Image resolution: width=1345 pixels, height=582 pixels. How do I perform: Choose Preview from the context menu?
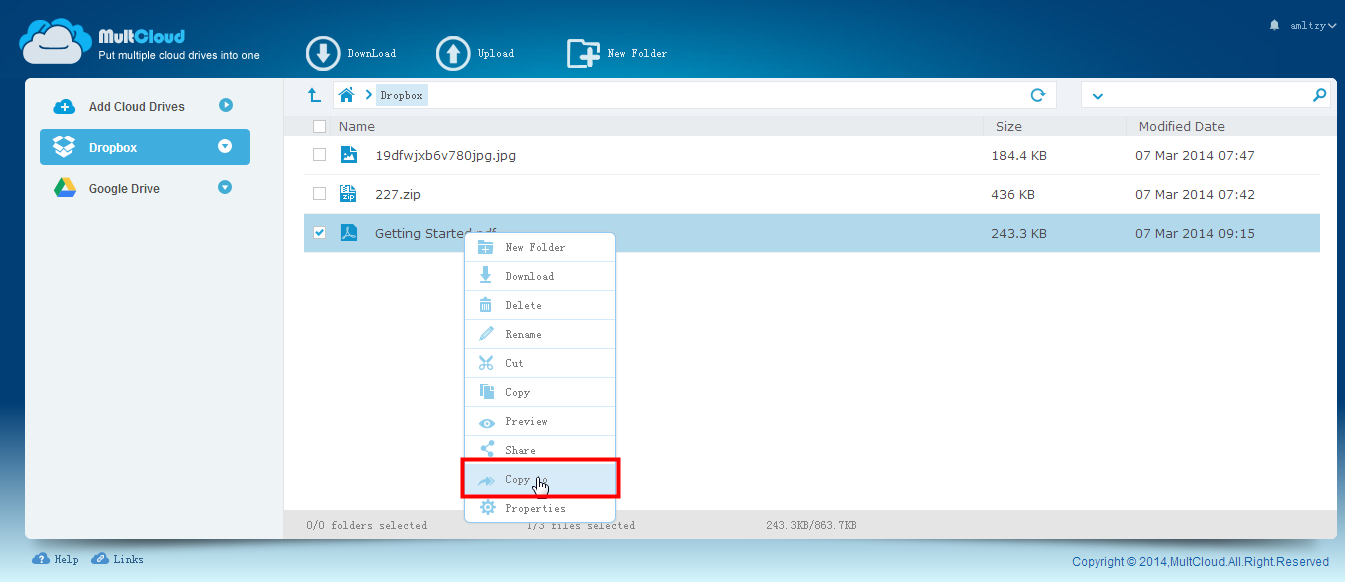(x=540, y=421)
